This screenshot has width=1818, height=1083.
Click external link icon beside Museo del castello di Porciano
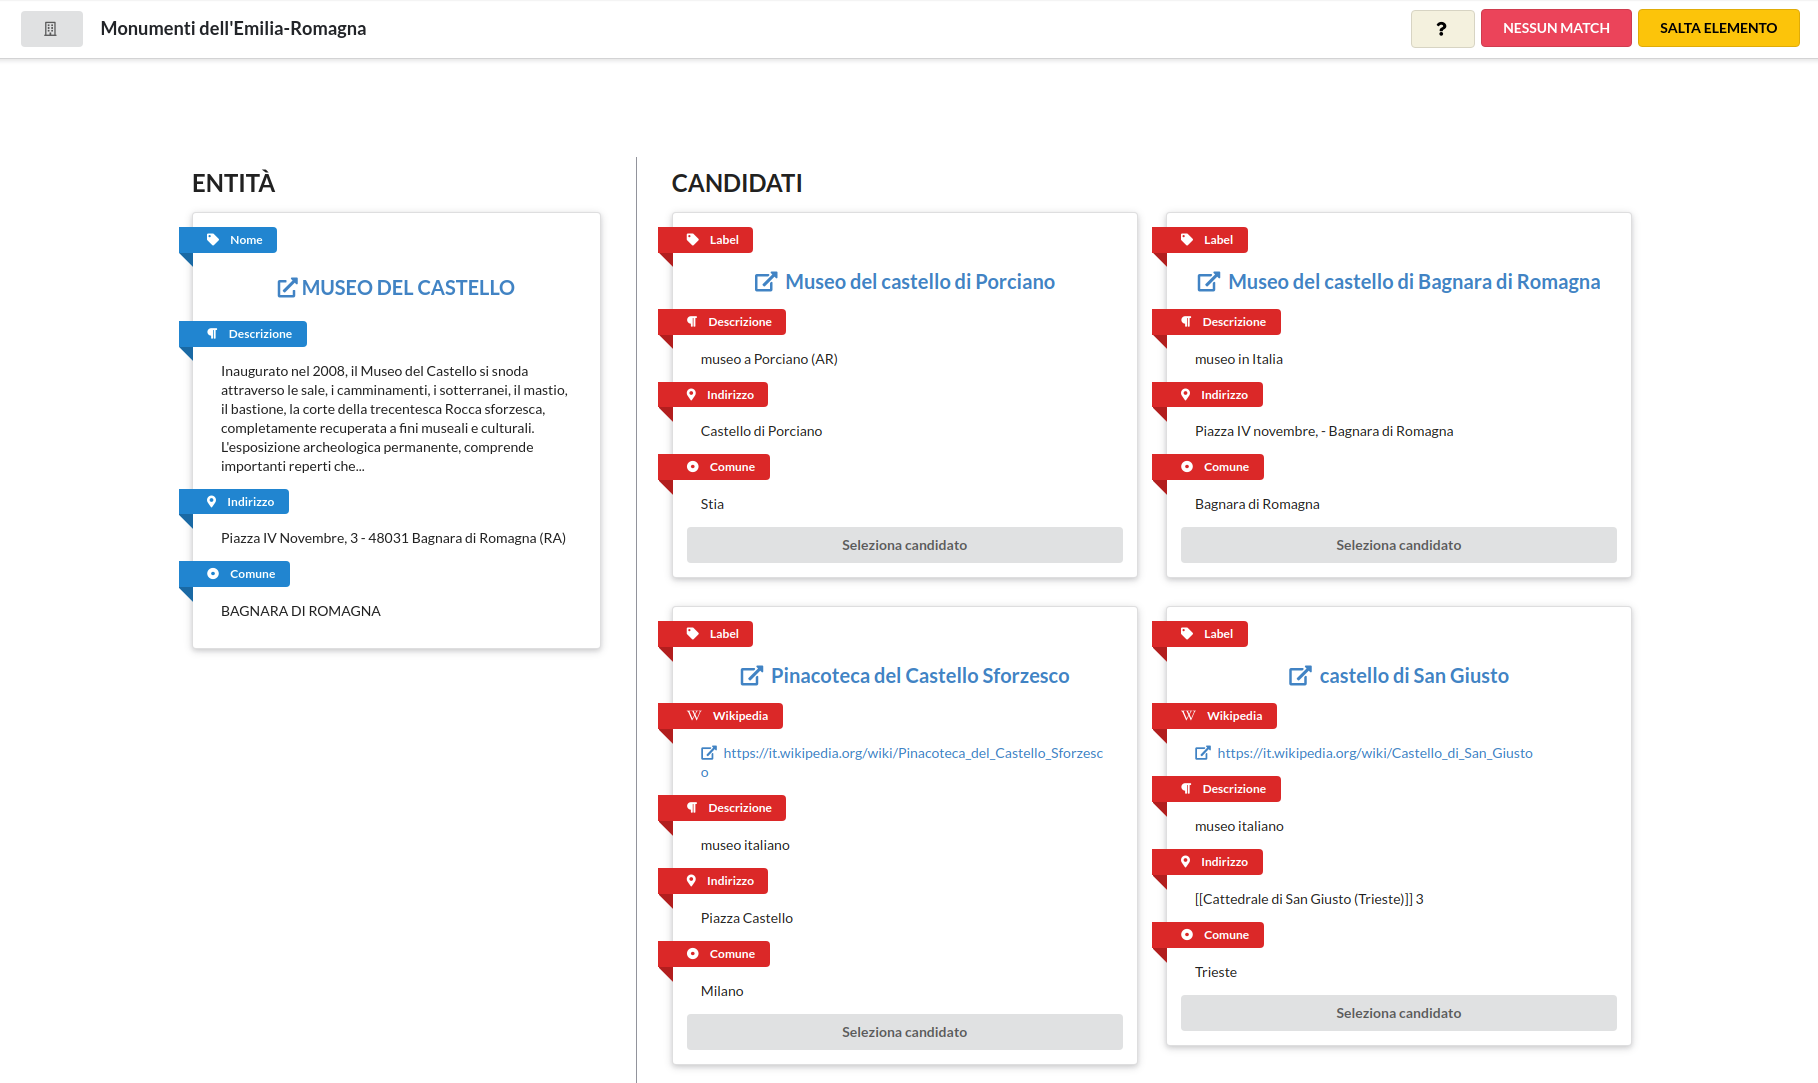pyautogui.click(x=765, y=282)
